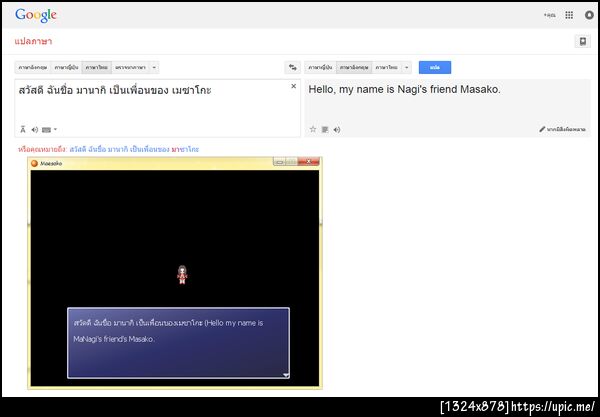The height and width of the screenshot is (417, 600).
Task: Click the account name link in header
Action: tap(549, 15)
